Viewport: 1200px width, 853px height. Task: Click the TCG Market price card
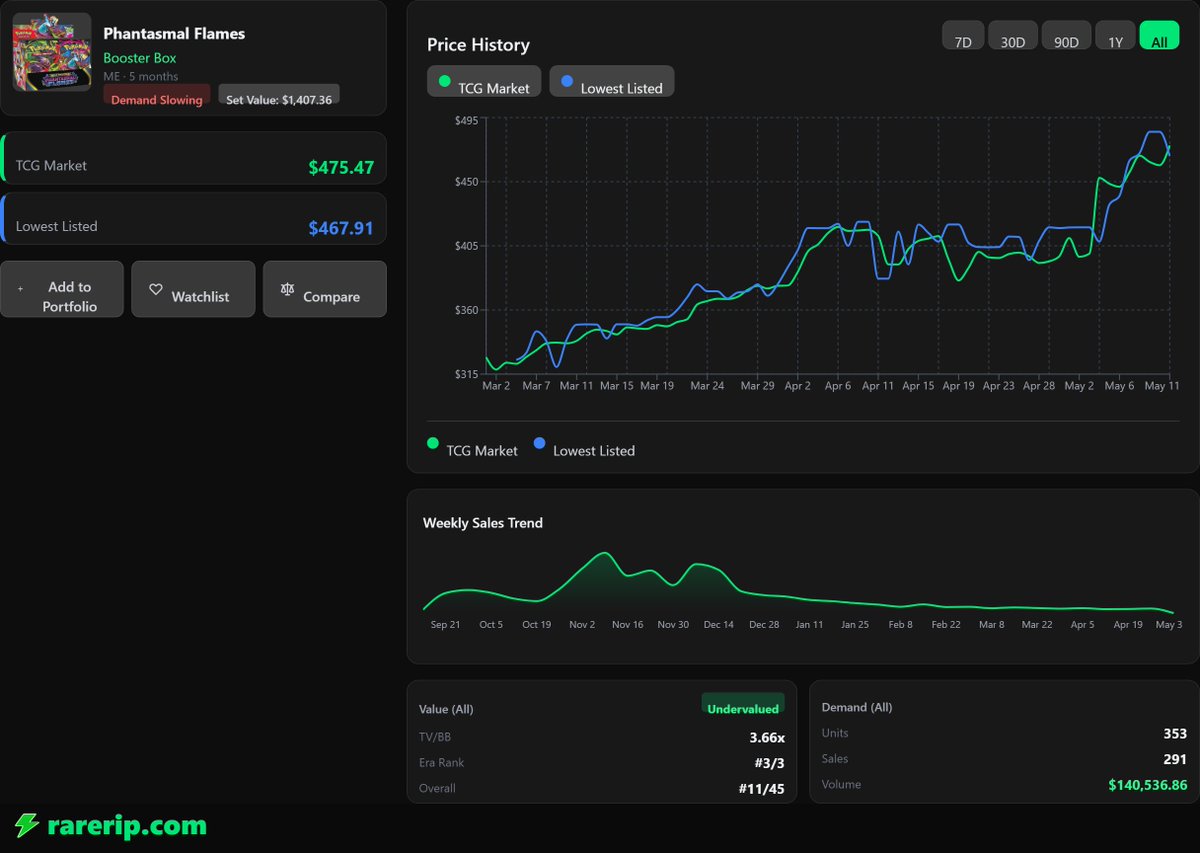pyautogui.click(x=193, y=158)
